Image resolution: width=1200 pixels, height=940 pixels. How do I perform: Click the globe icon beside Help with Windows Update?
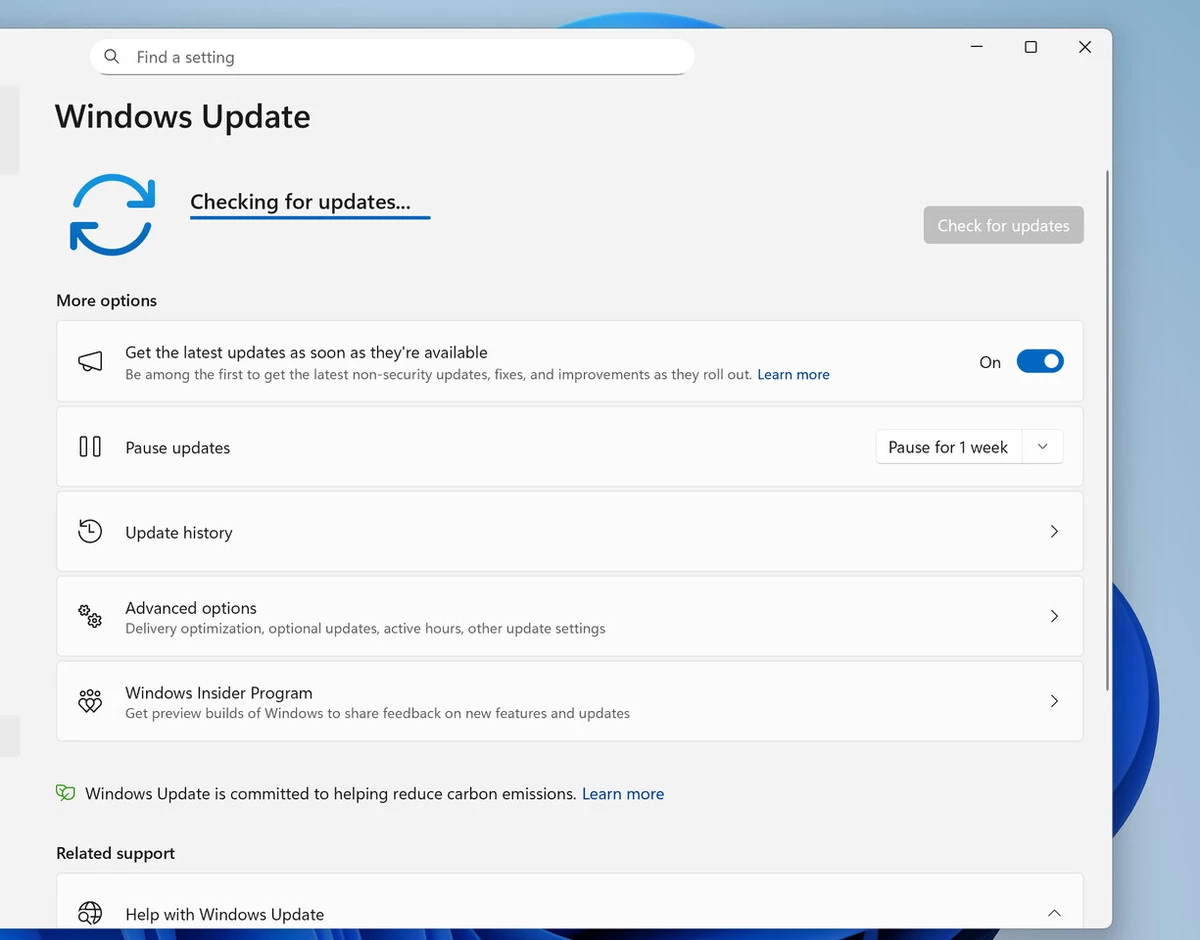coord(90,914)
